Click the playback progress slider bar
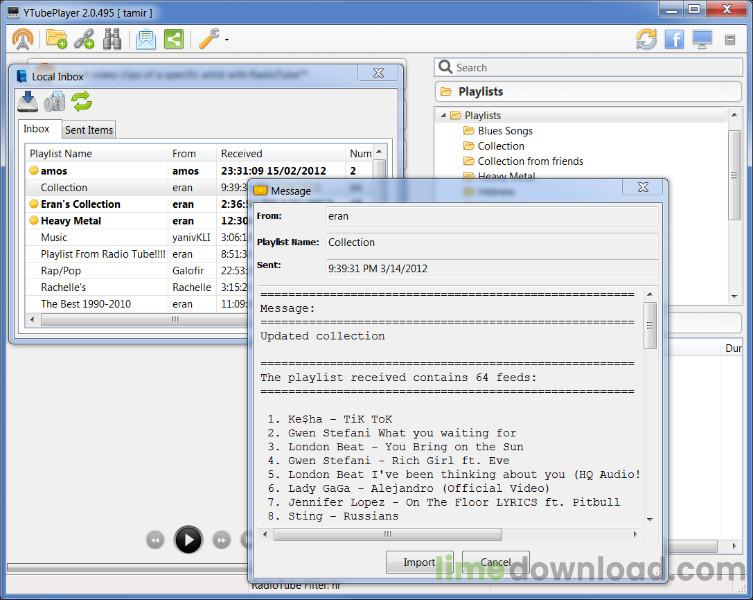Viewport: 753px width, 600px height. click(x=127, y=568)
